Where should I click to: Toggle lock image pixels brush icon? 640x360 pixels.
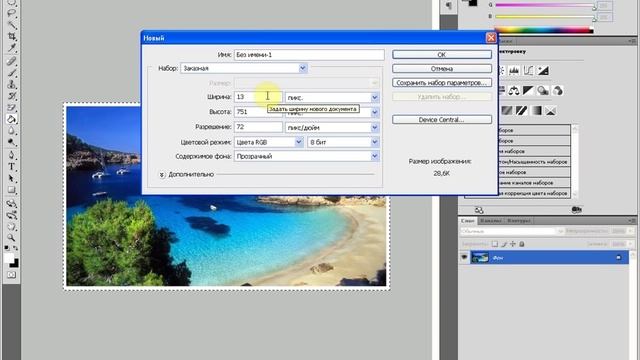[504, 244]
